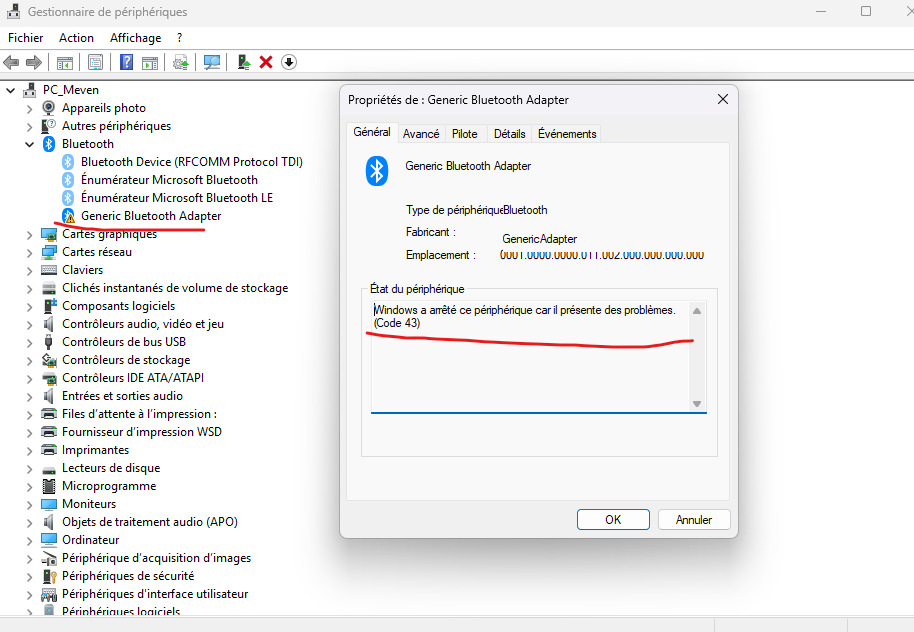This screenshot has width=914, height=632.
Task: Select Fournisseur d'impression WSD row
Action: (x=142, y=432)
